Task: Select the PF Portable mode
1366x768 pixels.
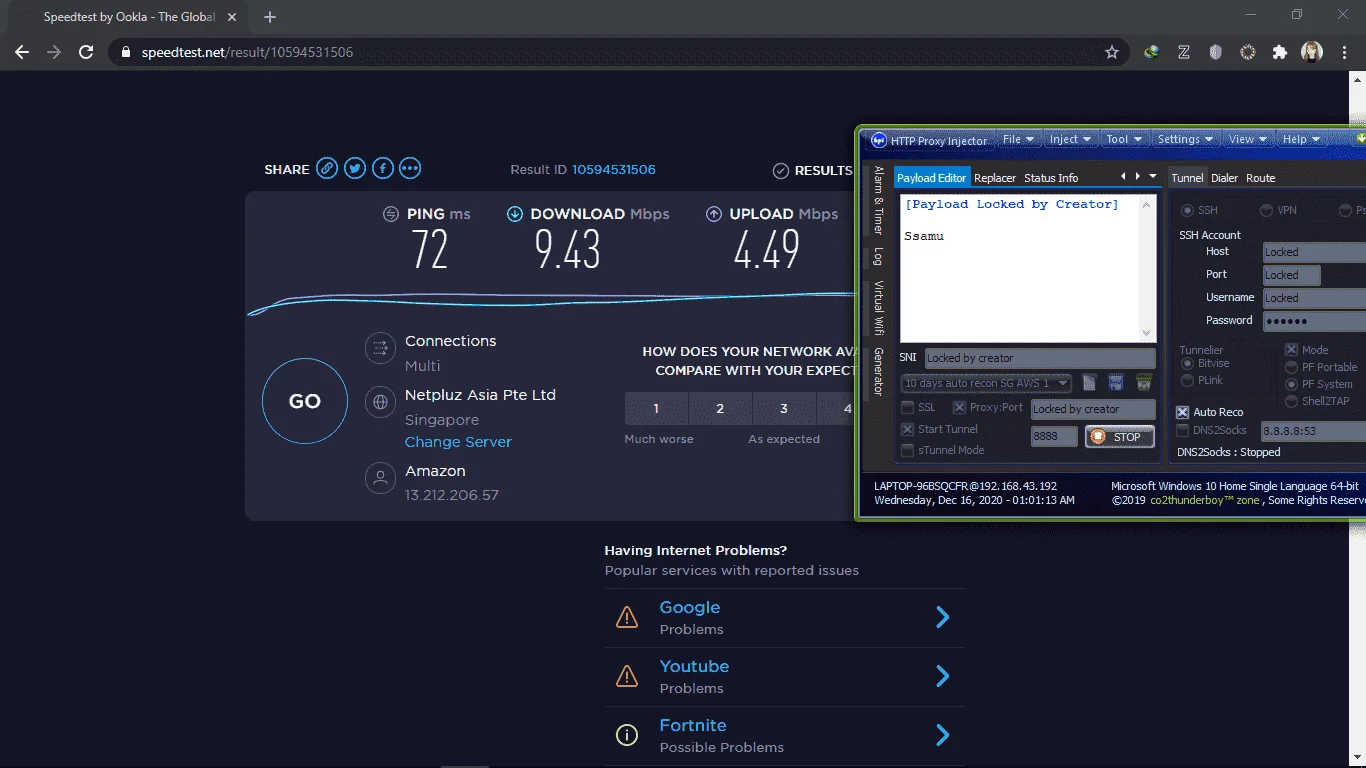Action: [1292, 367]
